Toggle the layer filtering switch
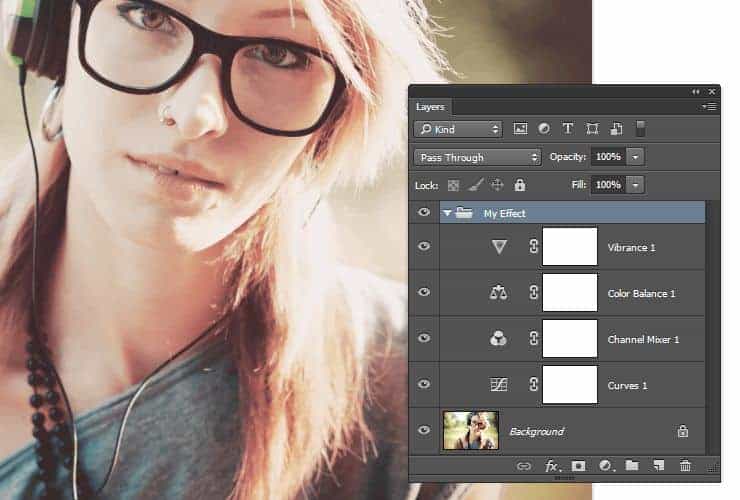740x500 pixels. (x=640, y=128)
